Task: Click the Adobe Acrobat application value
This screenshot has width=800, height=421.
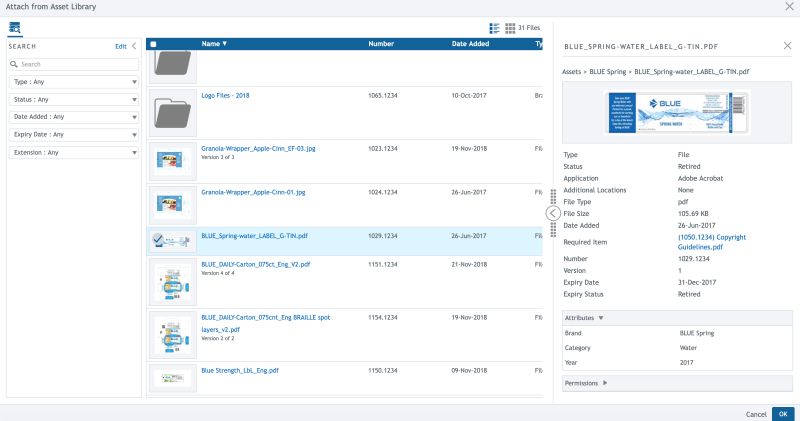Action: 701,179
